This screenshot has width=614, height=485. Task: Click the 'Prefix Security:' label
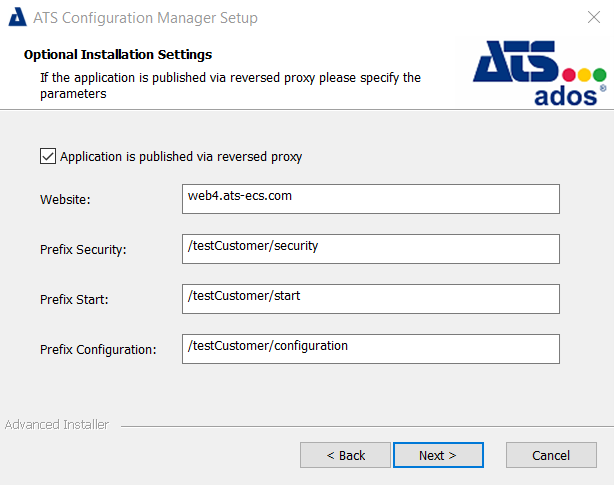coord(83,250)
